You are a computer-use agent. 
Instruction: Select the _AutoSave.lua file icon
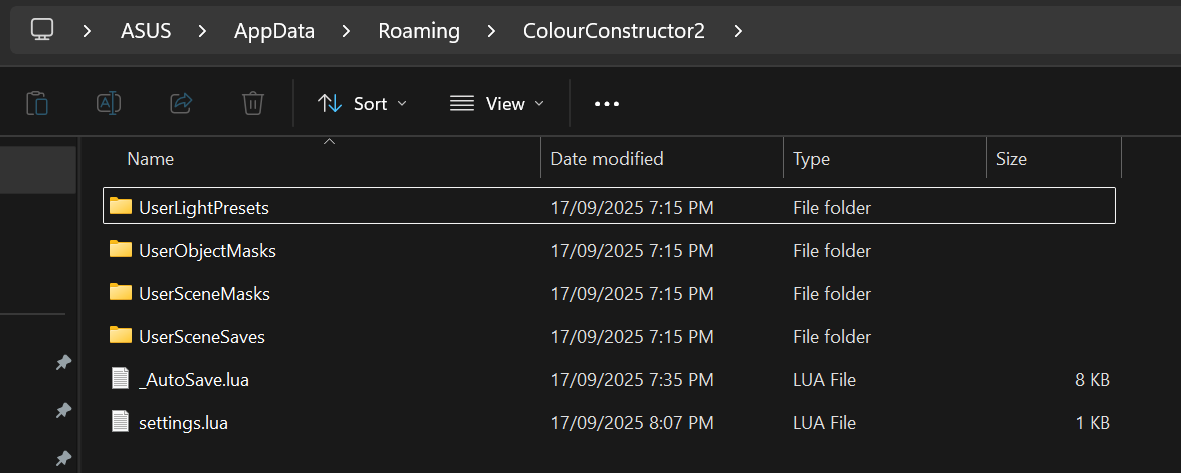(x=121, y=379)
